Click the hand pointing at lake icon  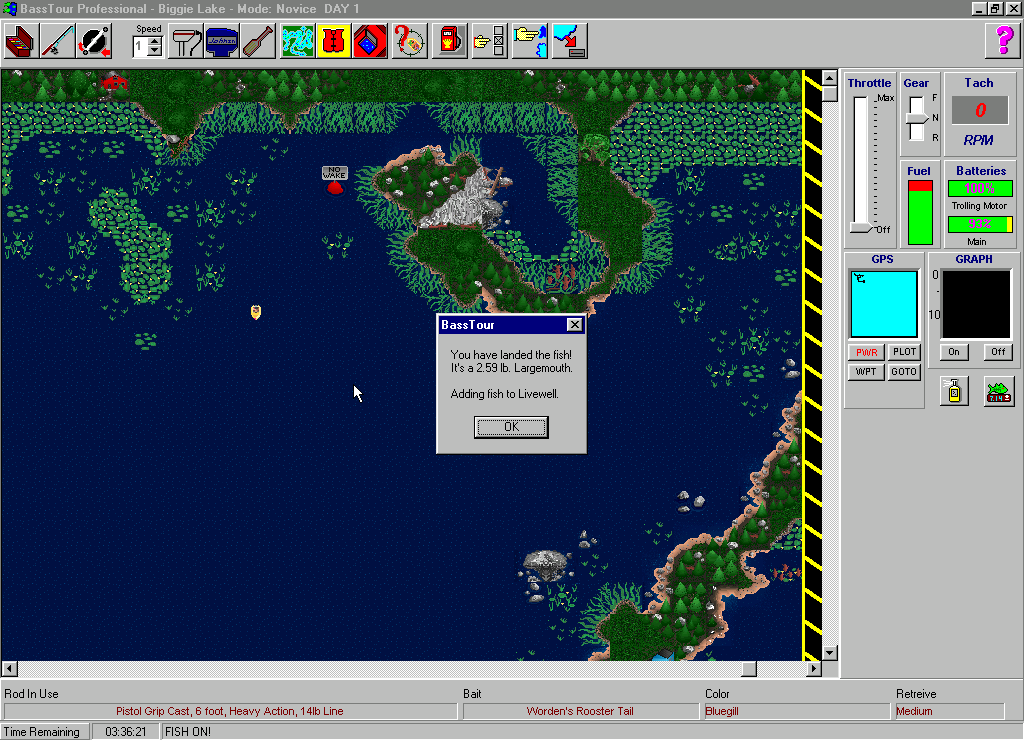coord(530,41)
